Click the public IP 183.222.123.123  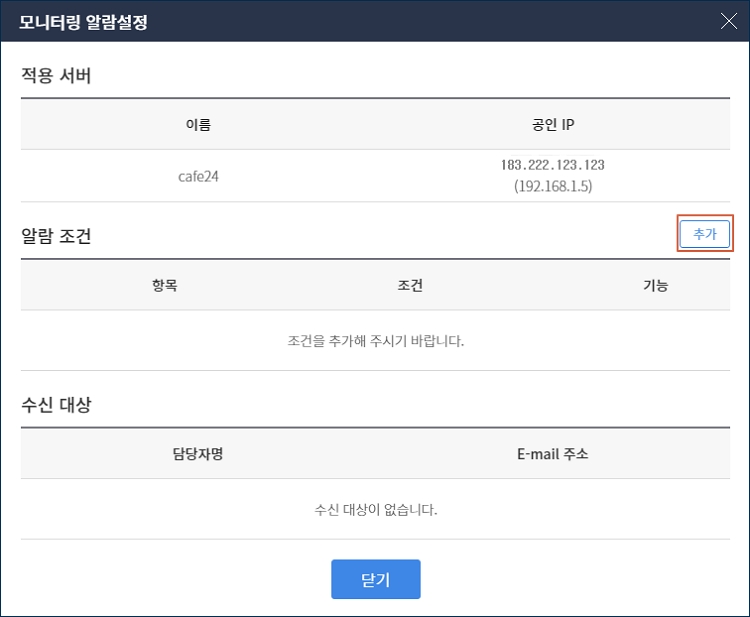point(553,165)
